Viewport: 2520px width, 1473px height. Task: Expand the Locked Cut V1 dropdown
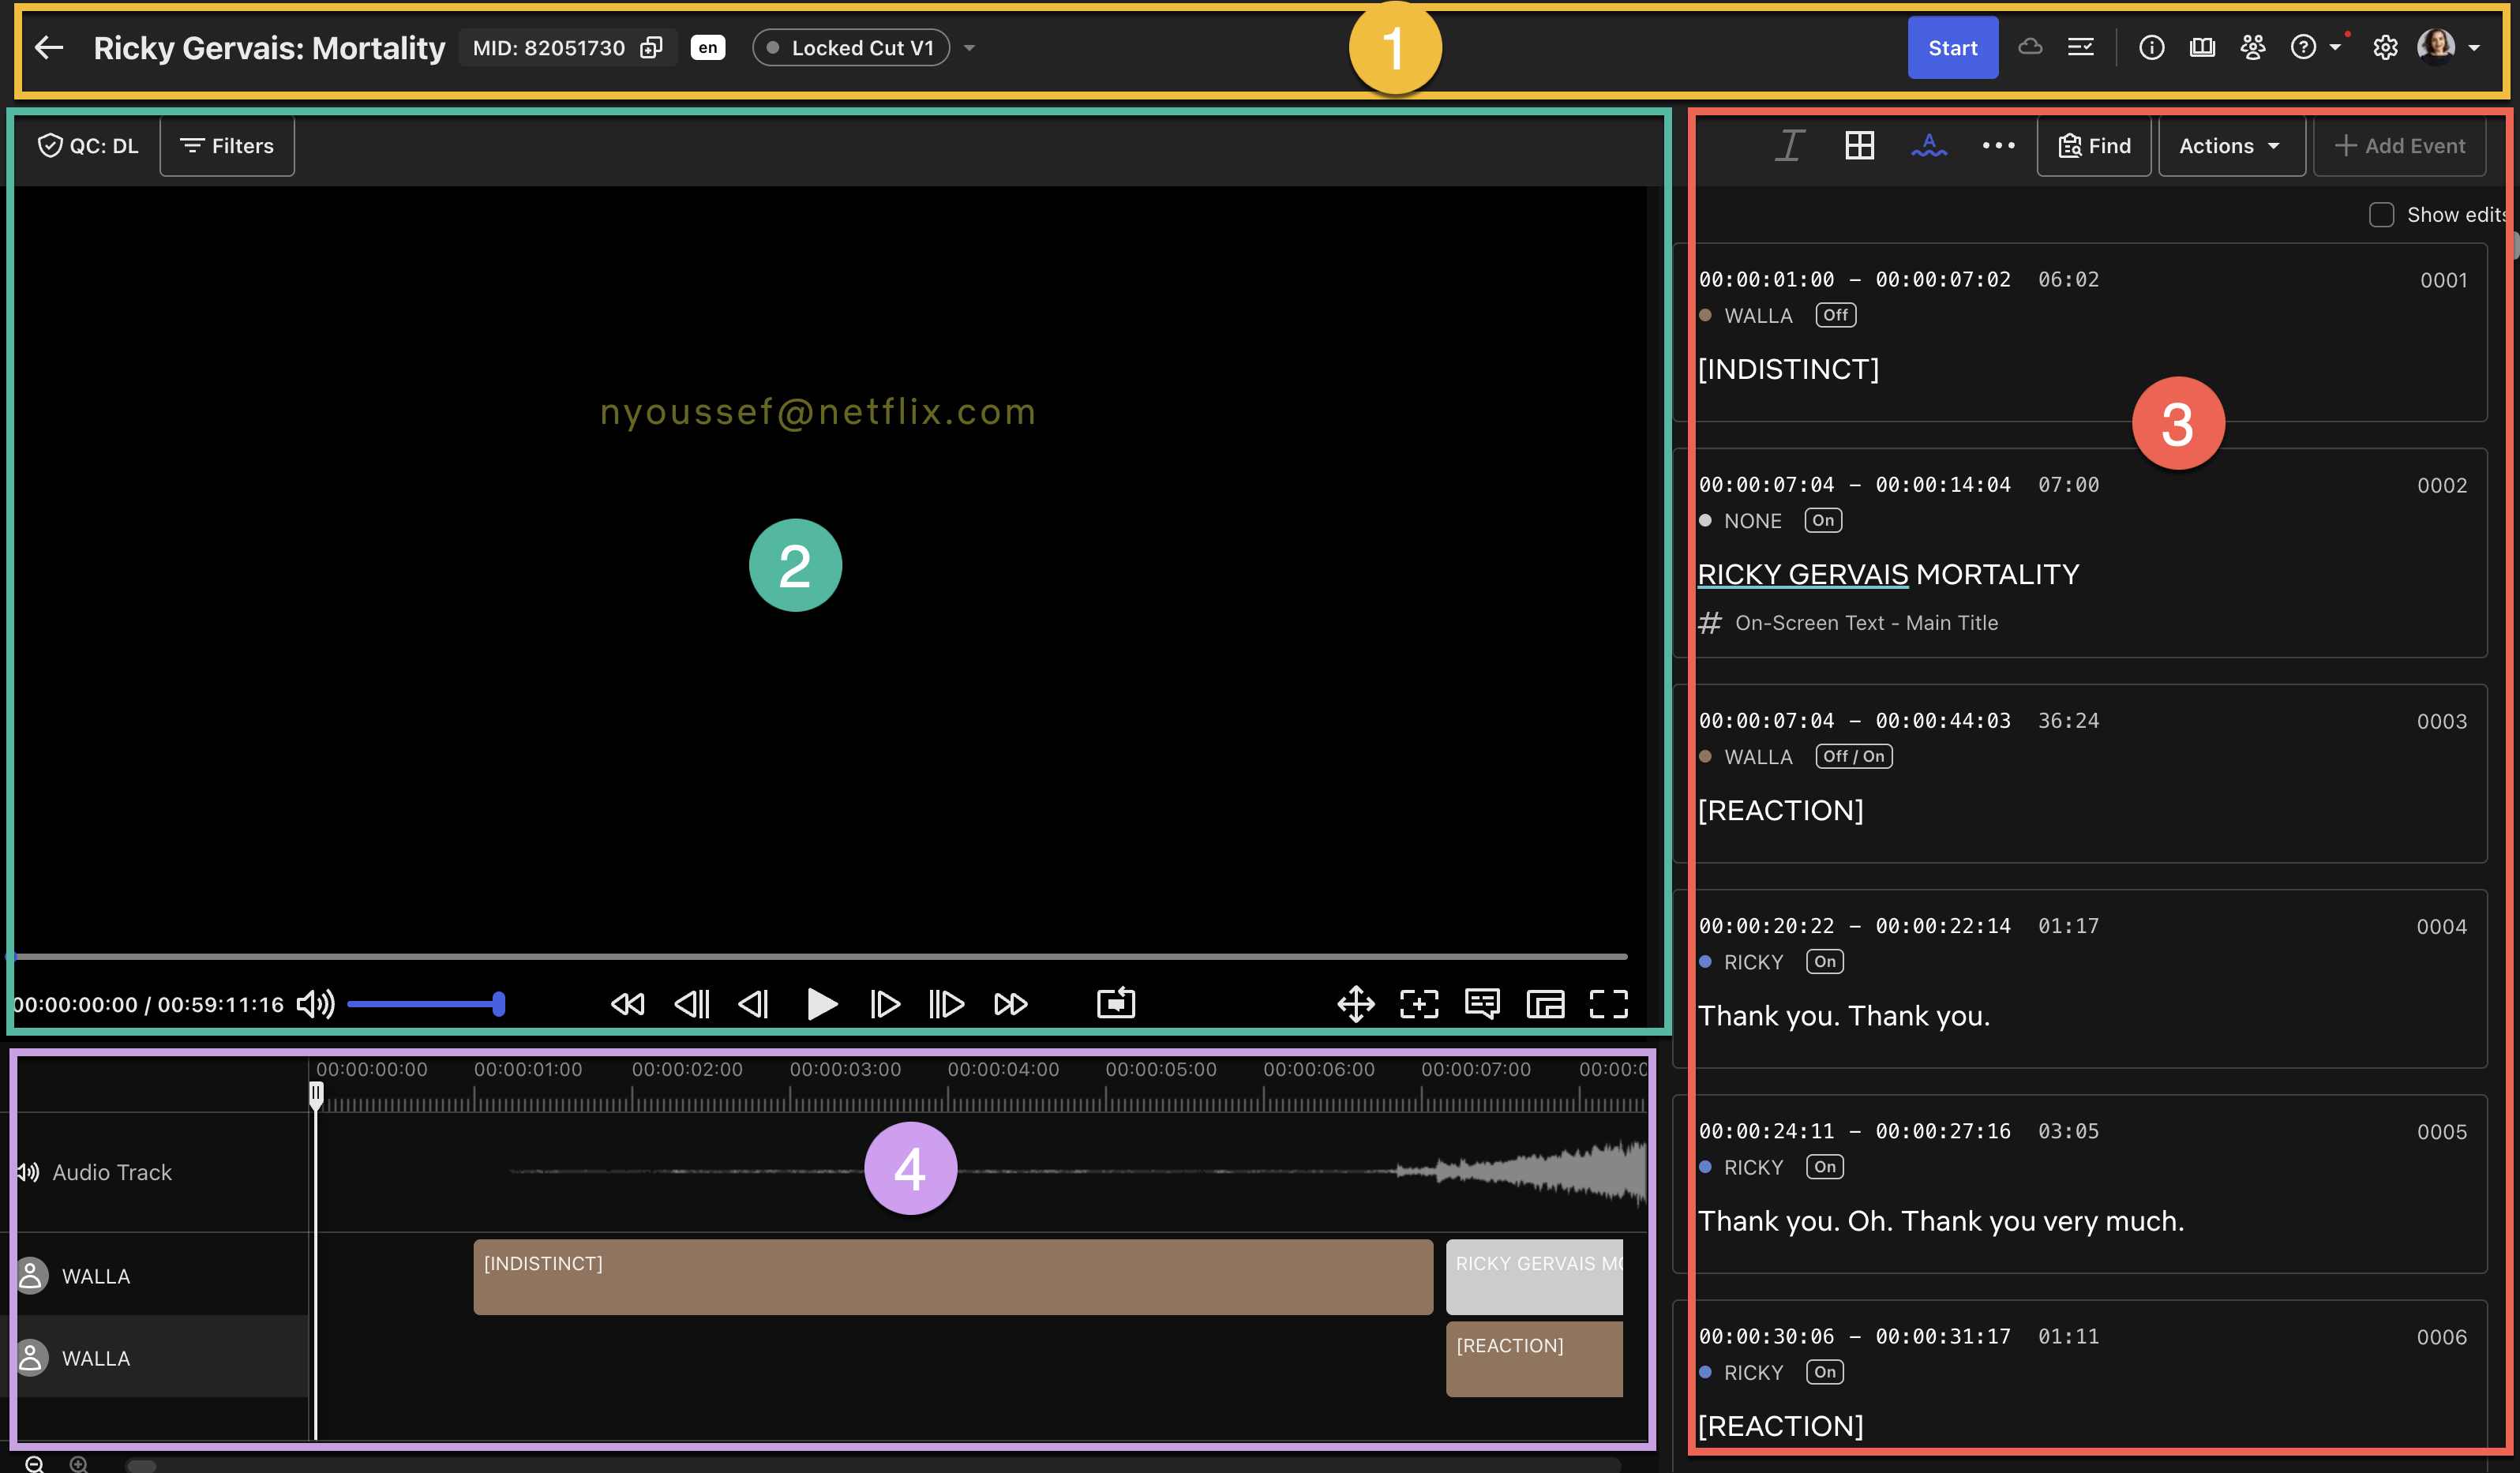[969, 48]
